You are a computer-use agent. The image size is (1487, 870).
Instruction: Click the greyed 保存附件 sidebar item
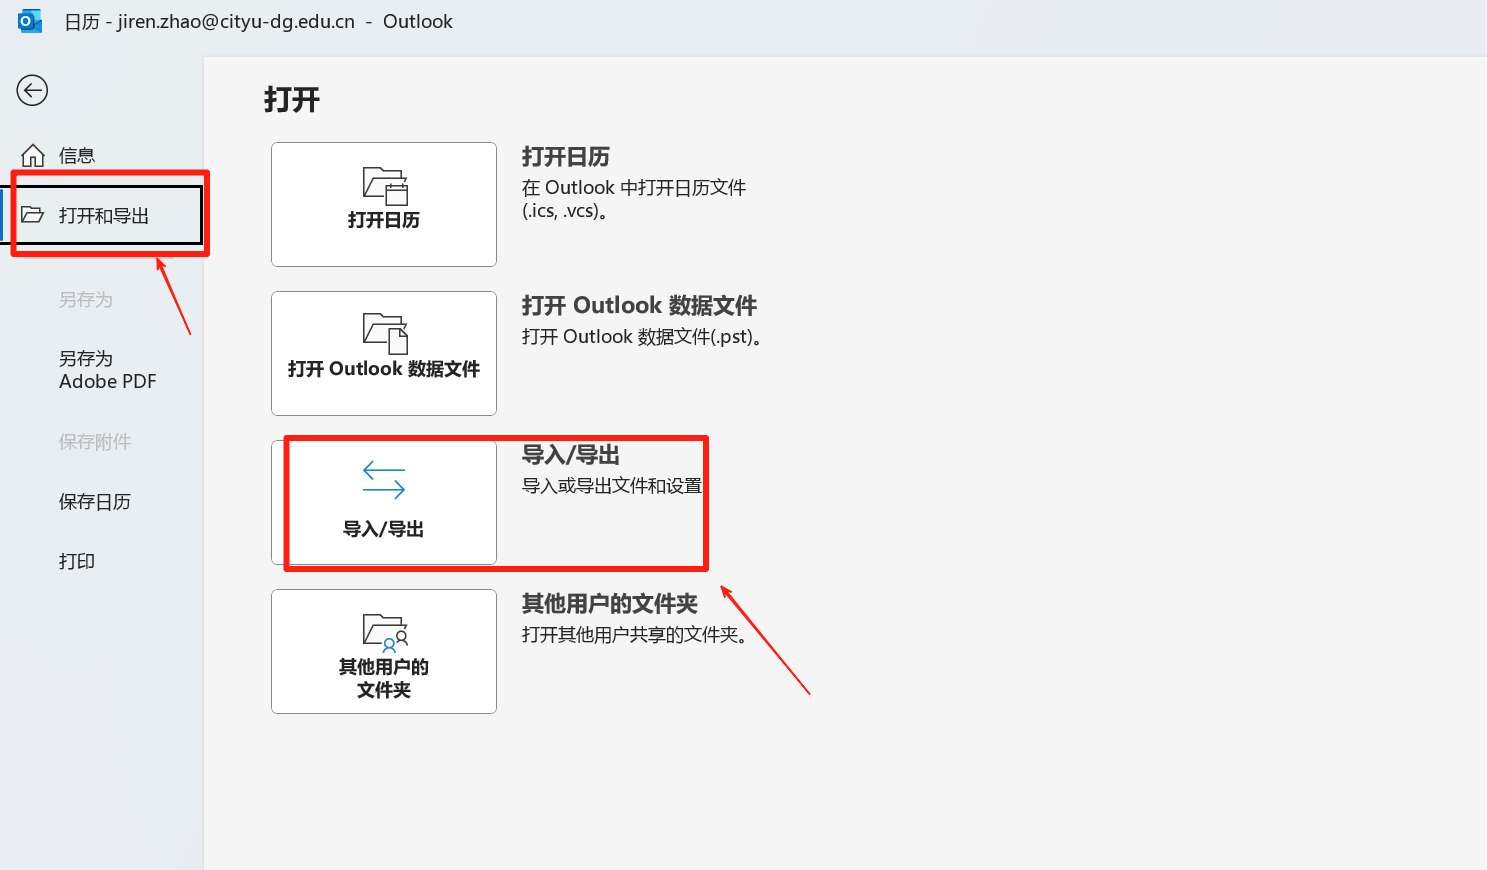coord(95,442)
